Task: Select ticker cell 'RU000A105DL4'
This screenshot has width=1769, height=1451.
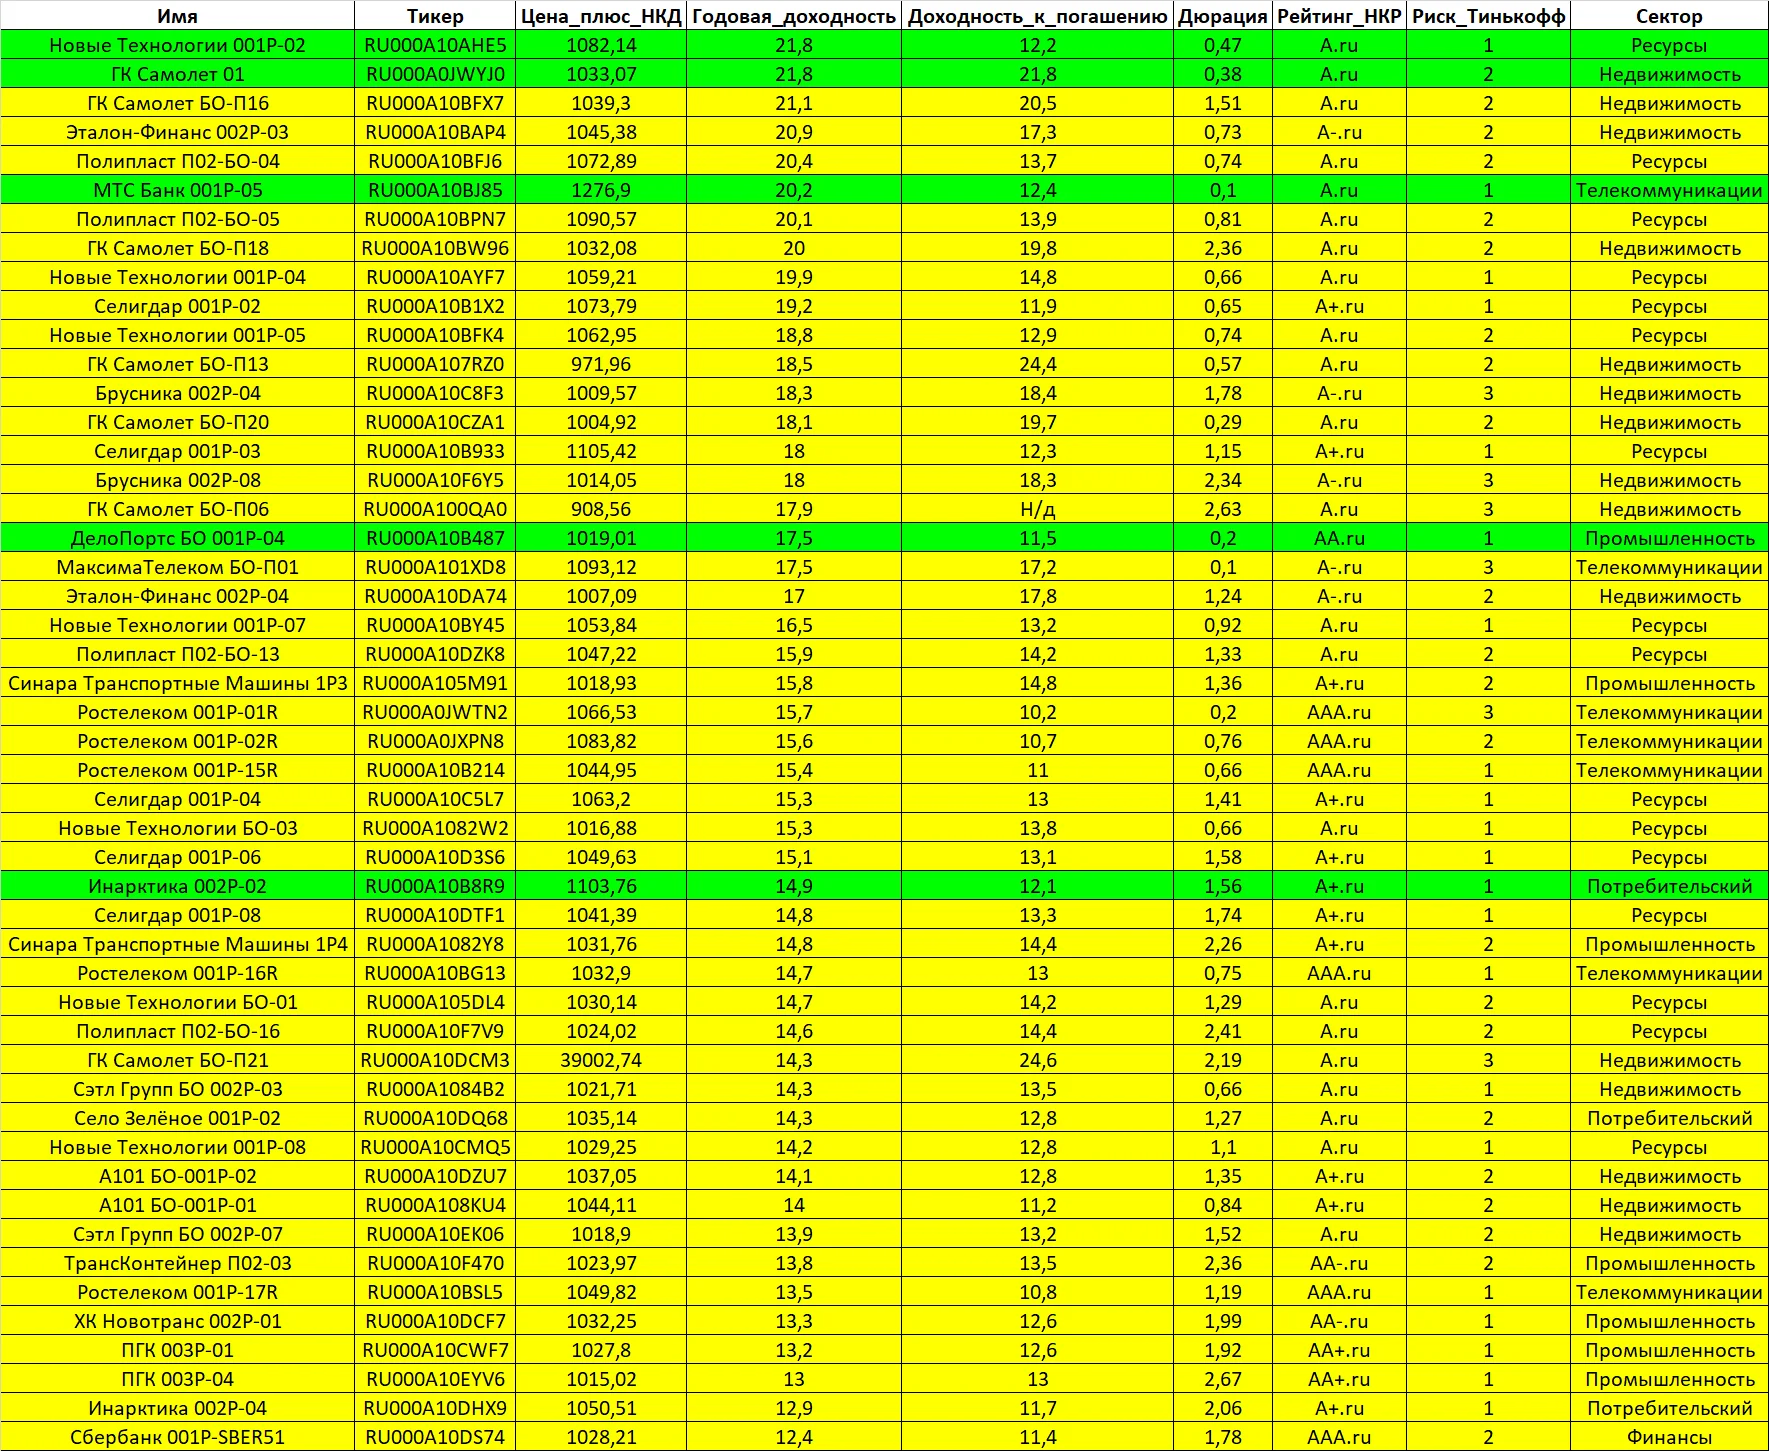Action: tap(436, 1002)
